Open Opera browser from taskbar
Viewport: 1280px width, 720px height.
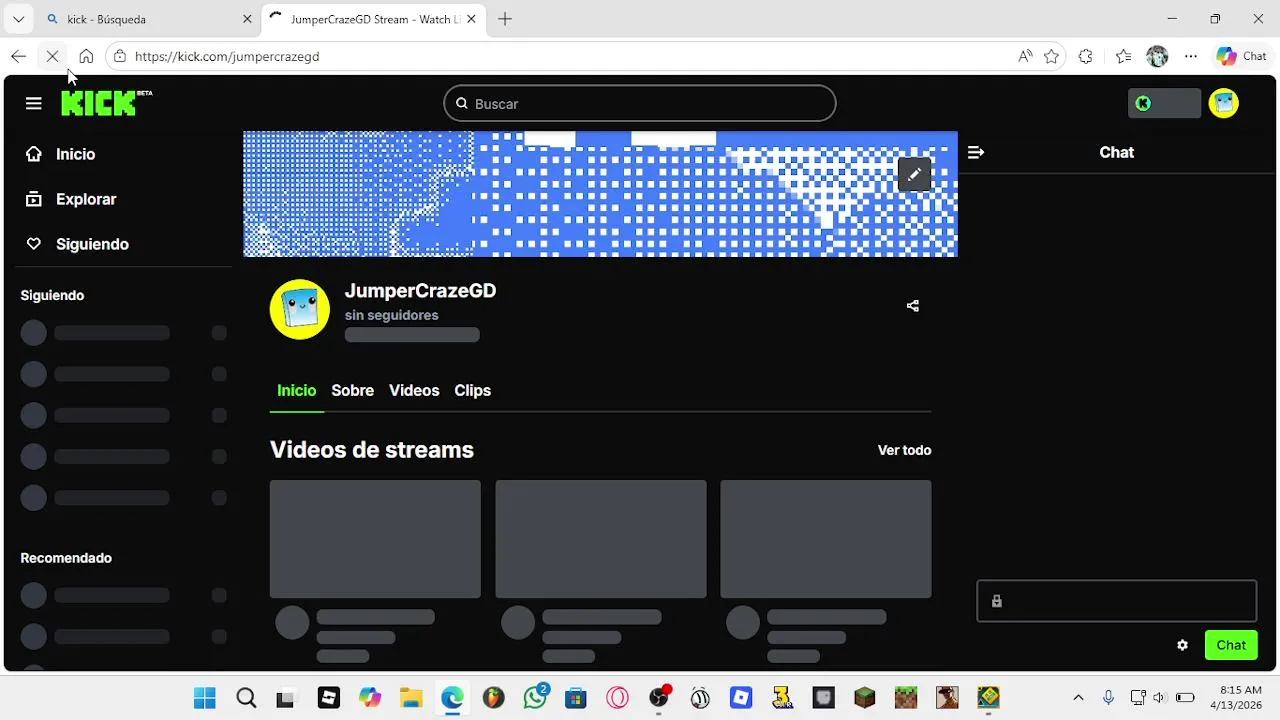617,697
